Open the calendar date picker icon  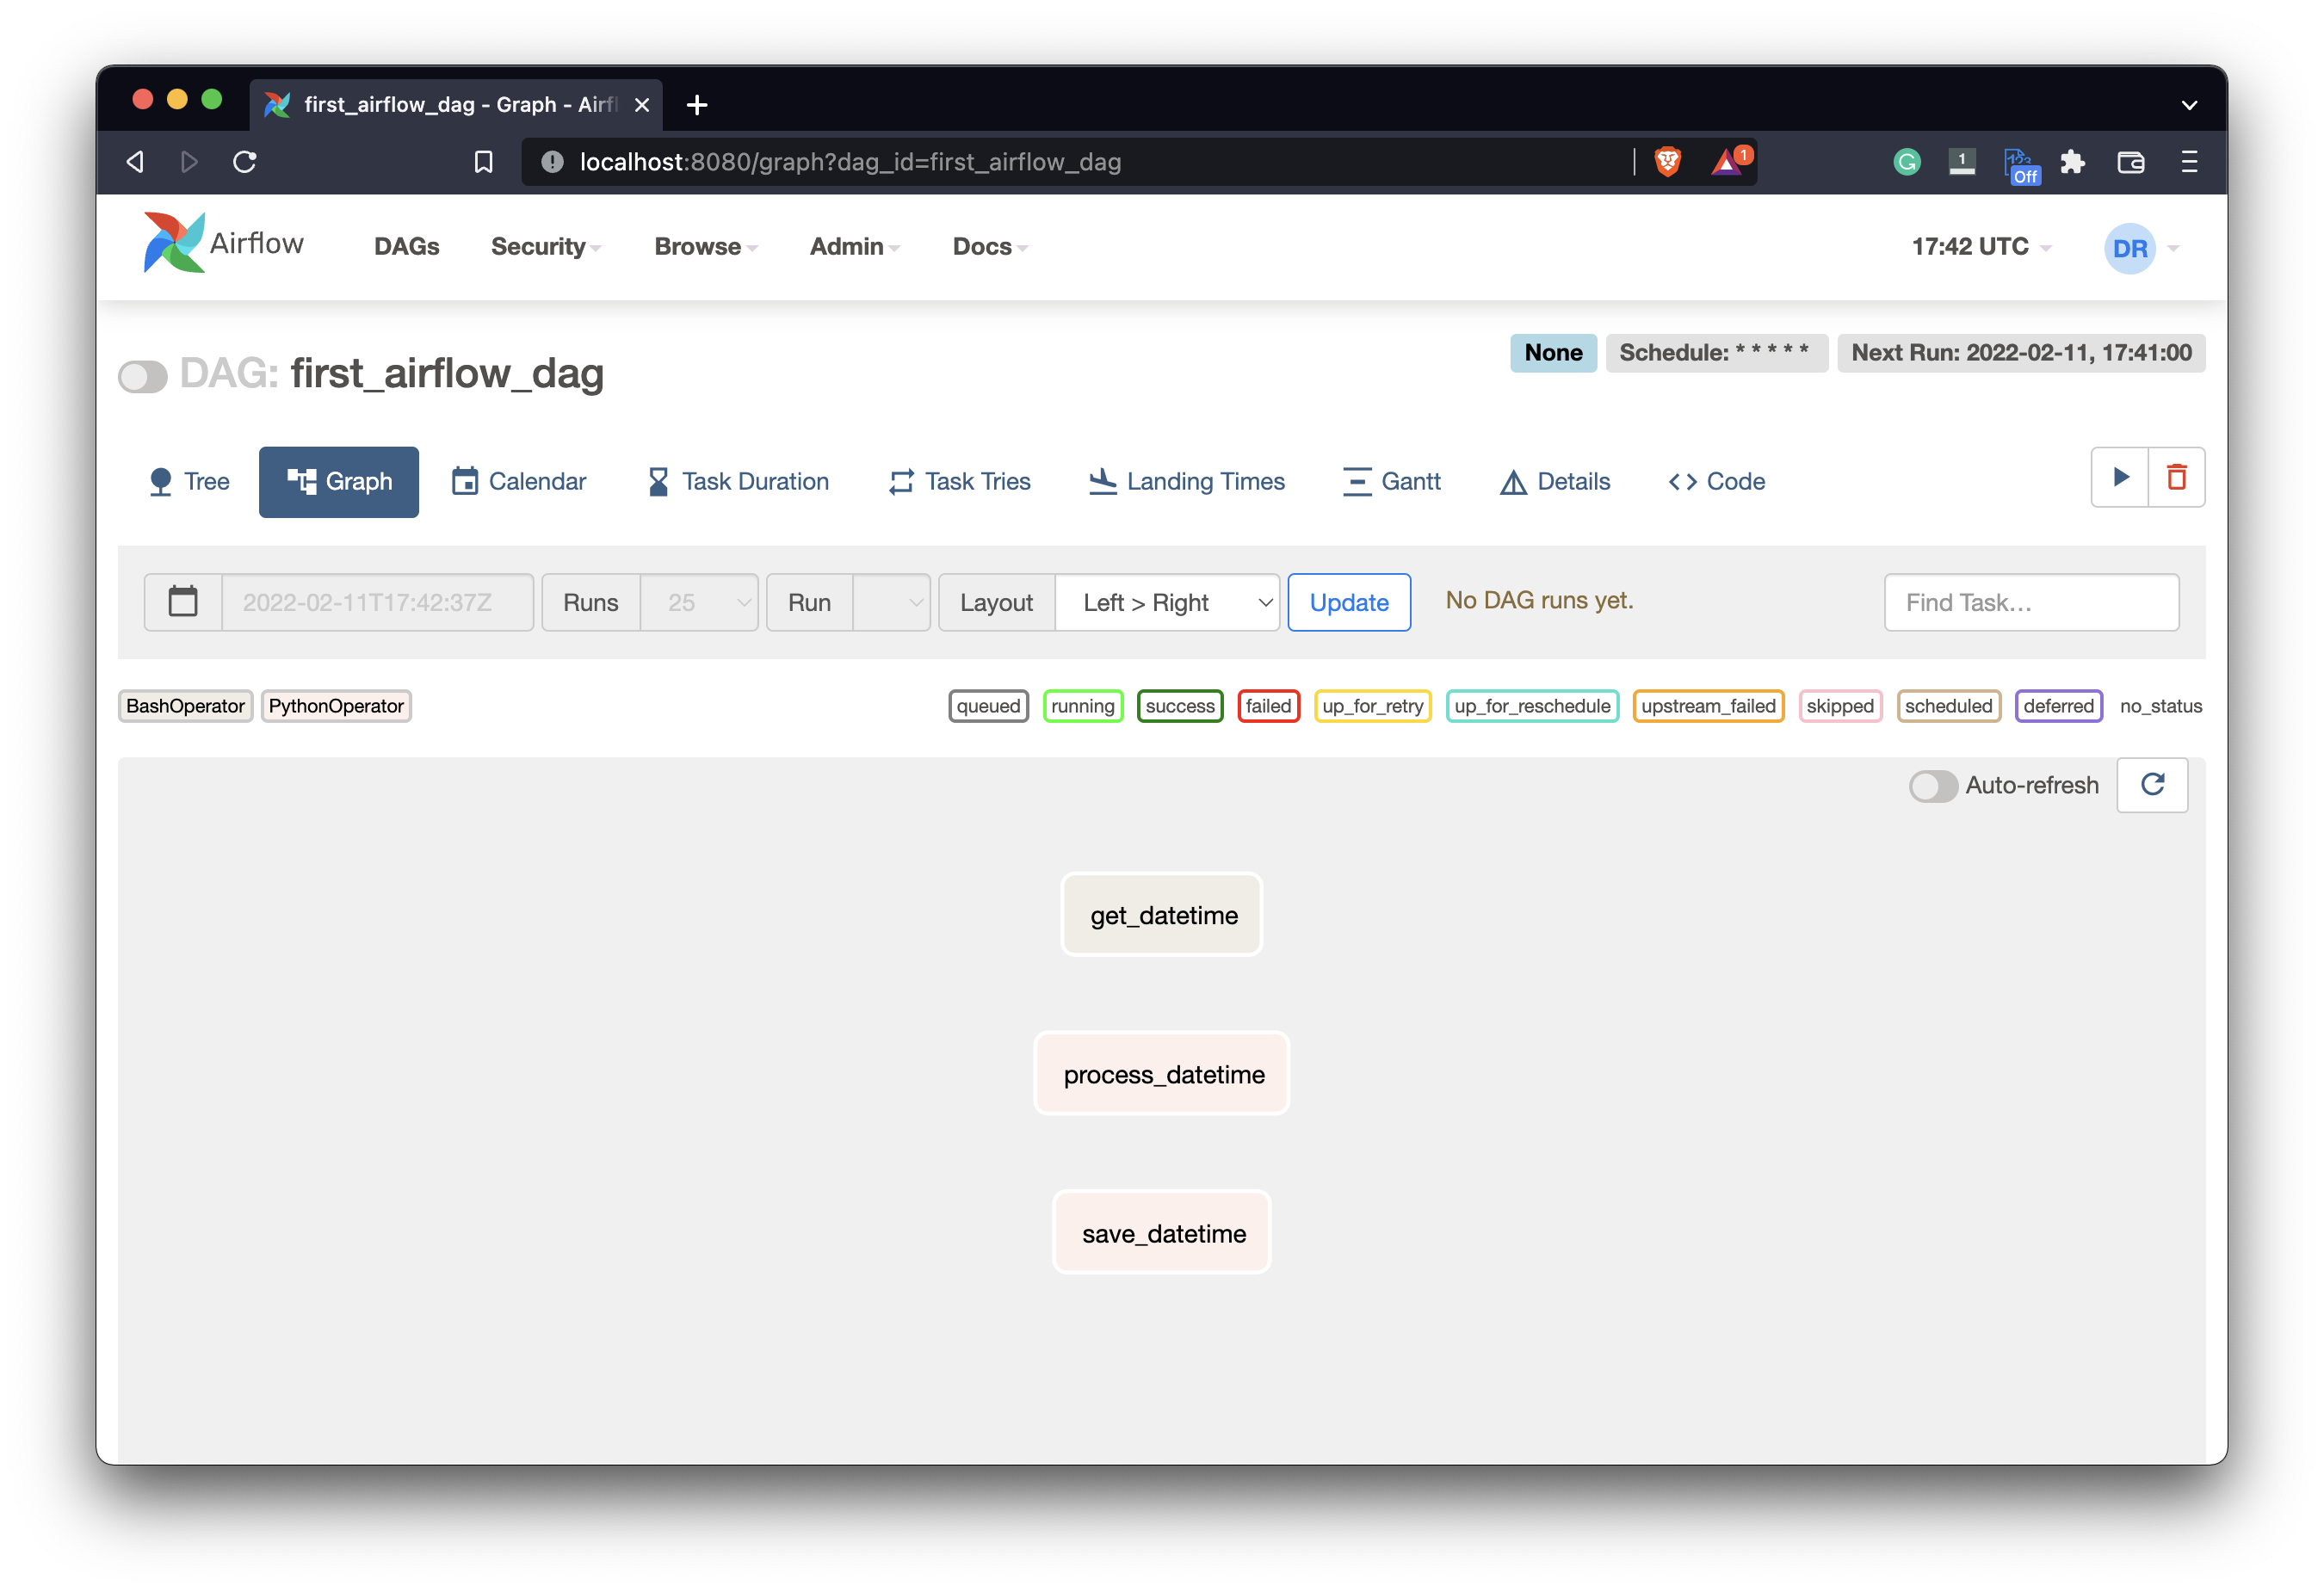pos(182,601)
